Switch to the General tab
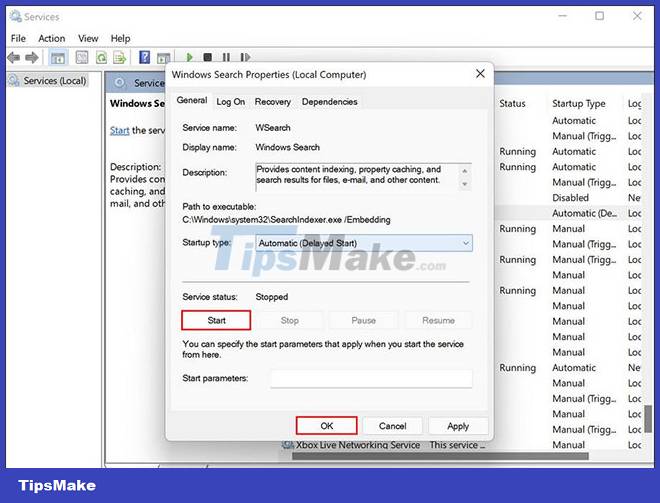This screenshot has width=660, height=503. [192, 100]
